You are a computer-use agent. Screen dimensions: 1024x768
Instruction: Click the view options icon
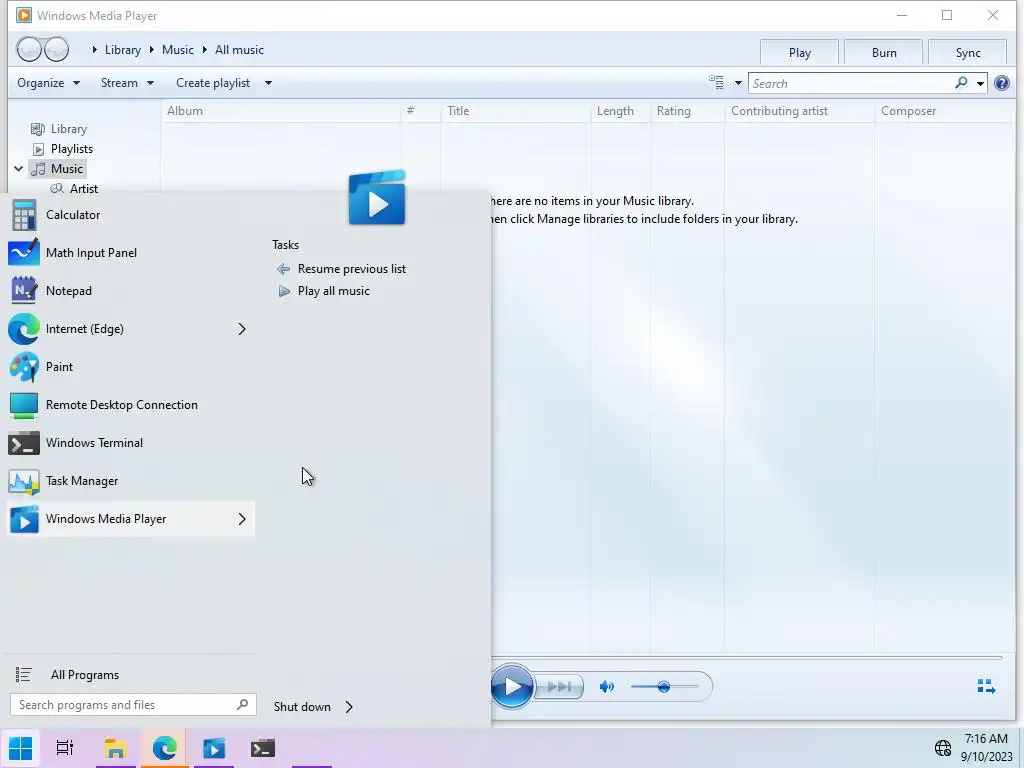pyautogui.click(x=716, y=82)
